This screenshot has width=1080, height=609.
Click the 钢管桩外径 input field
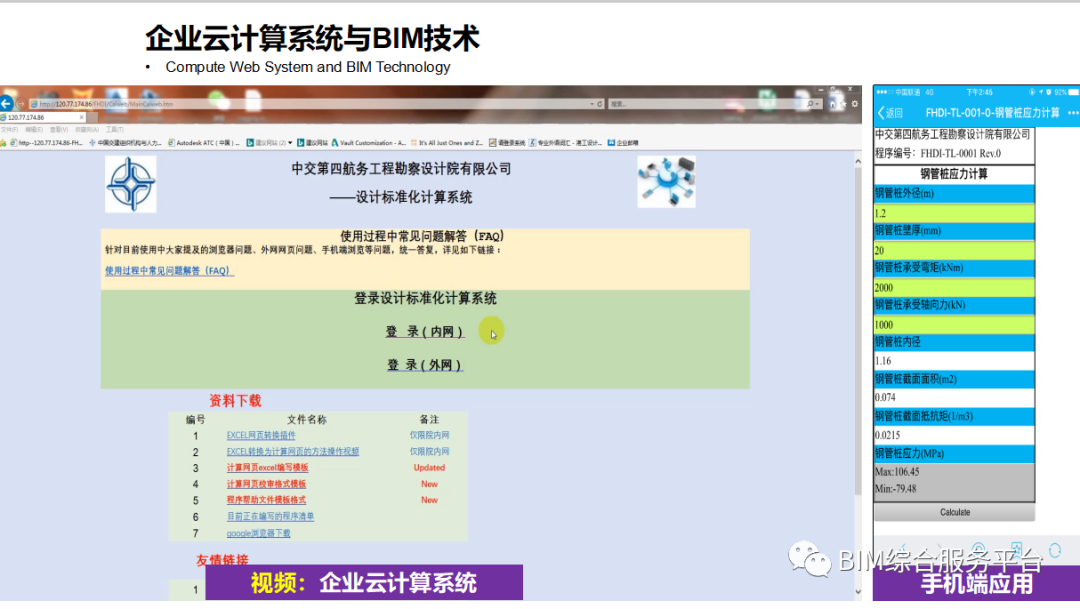click(x=950, y=214)
